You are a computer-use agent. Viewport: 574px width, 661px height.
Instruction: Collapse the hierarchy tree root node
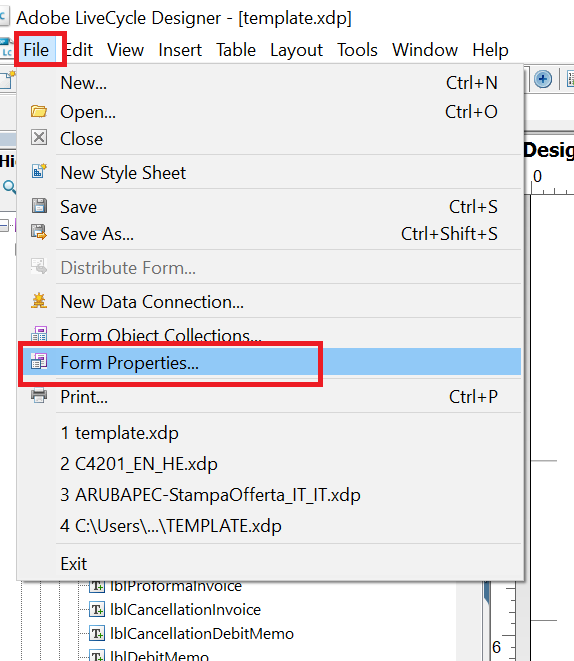4,226
